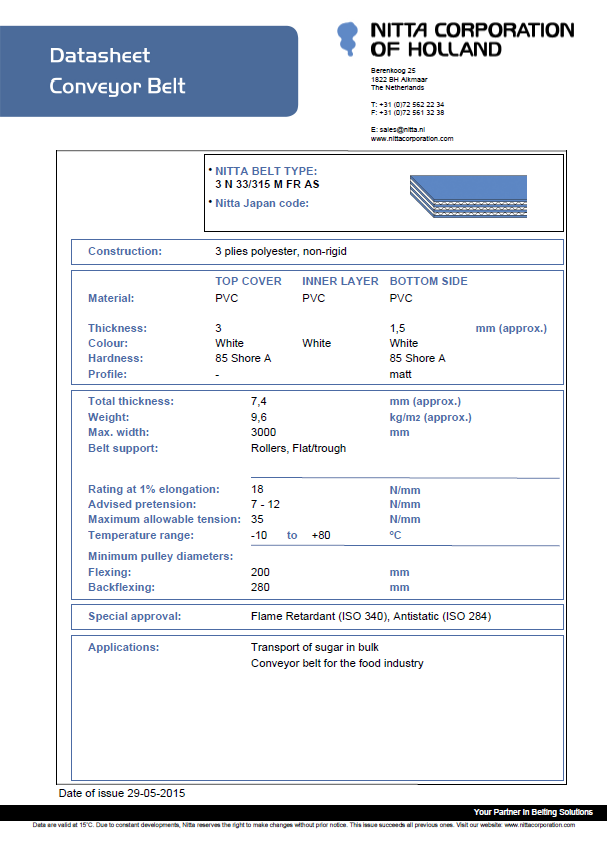Select the NITTA CORPORATION OF HOLLAND heading
Viewport: 607px width, 856px height.
472,39
